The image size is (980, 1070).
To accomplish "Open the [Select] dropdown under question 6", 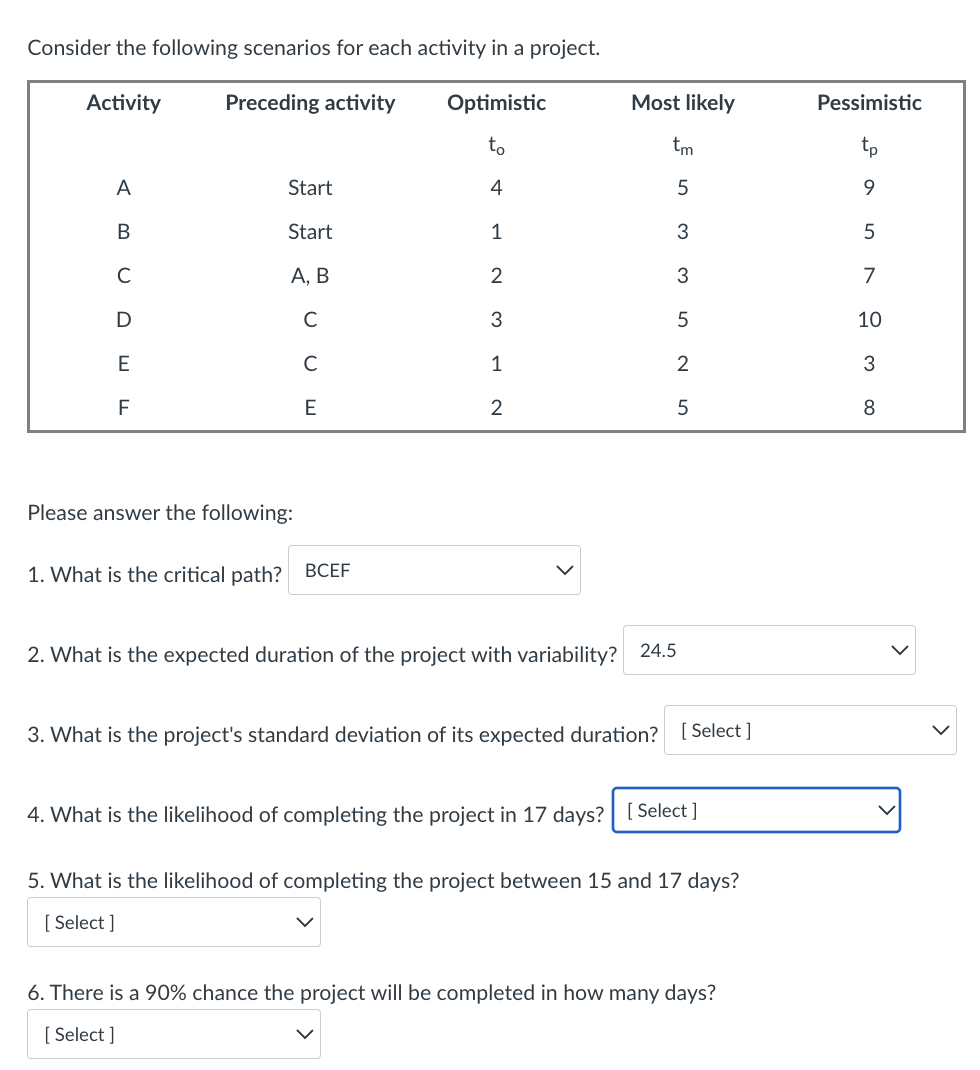I will tap(174, 1034).
